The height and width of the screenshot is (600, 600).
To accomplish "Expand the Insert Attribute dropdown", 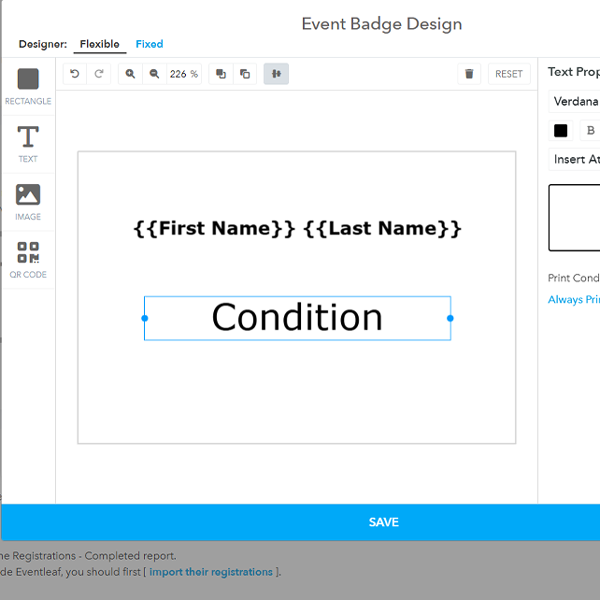I will click(x=576, y=160).
